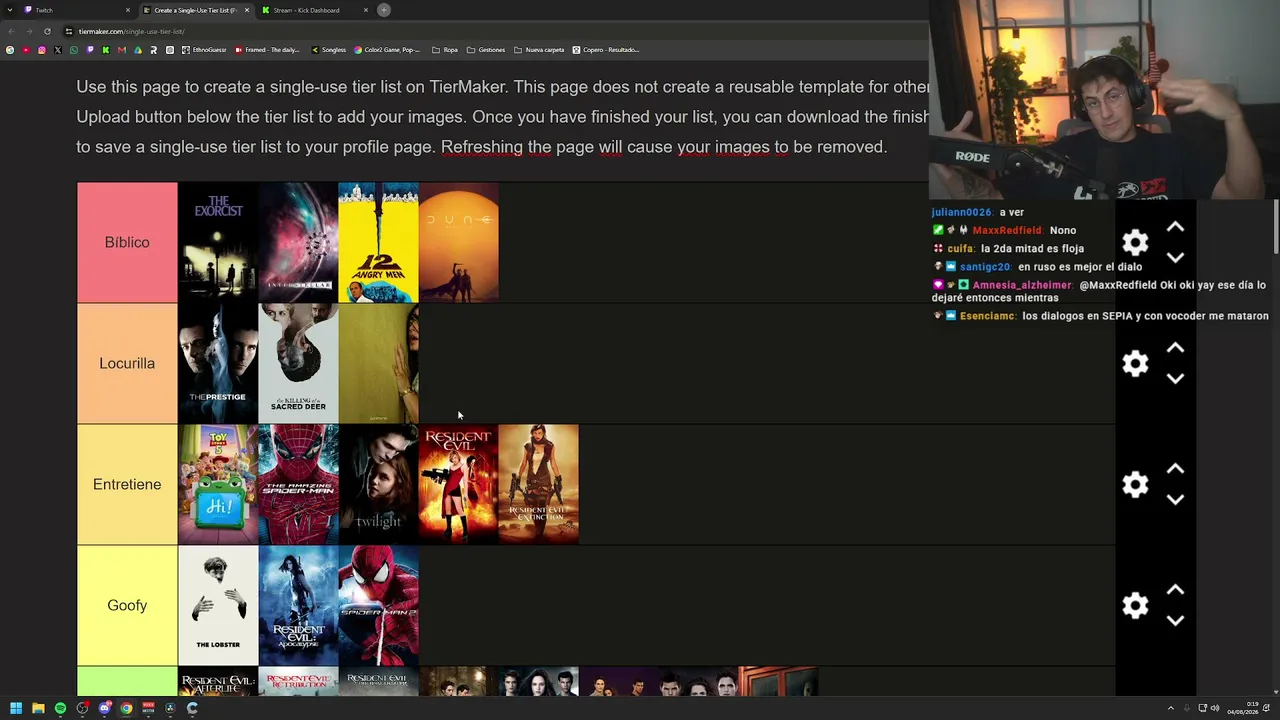Open the X bookmark icon
1280x720 pixels.
[x=57, y=50]
